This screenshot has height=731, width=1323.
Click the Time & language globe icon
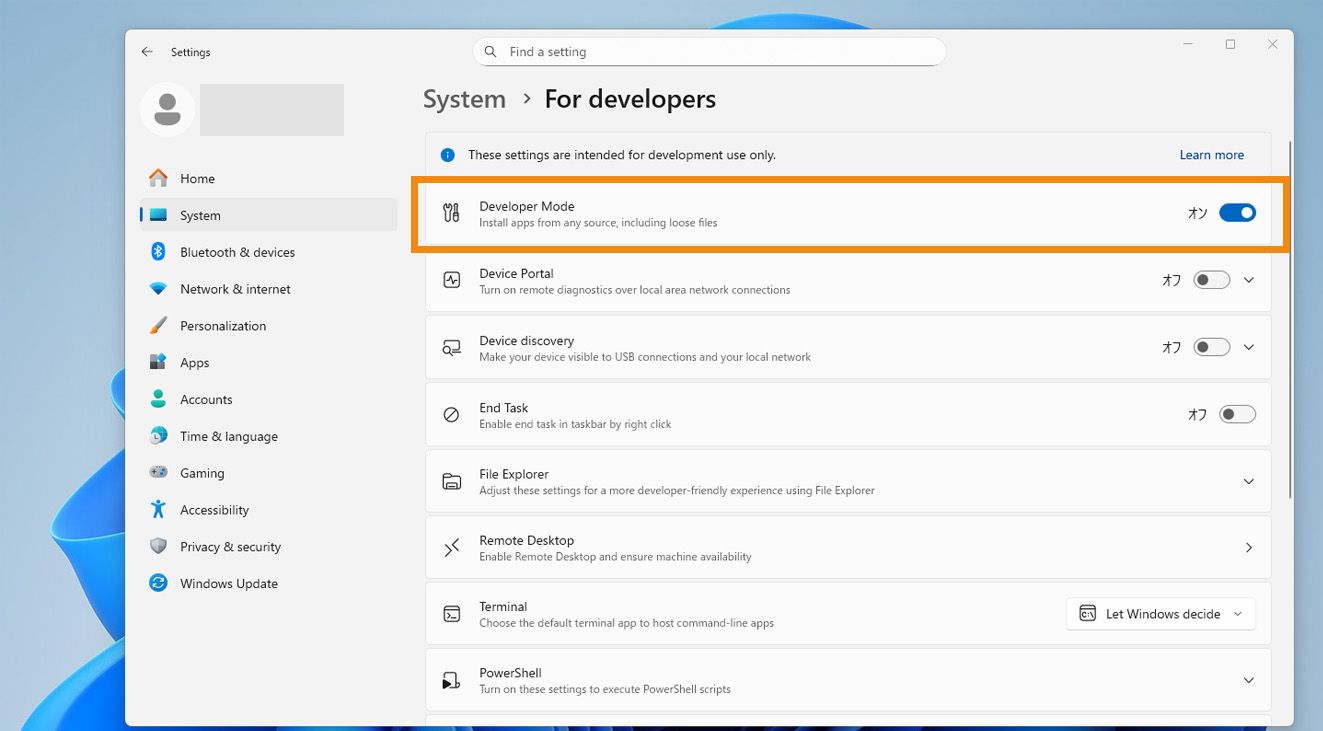coord(158,436)
